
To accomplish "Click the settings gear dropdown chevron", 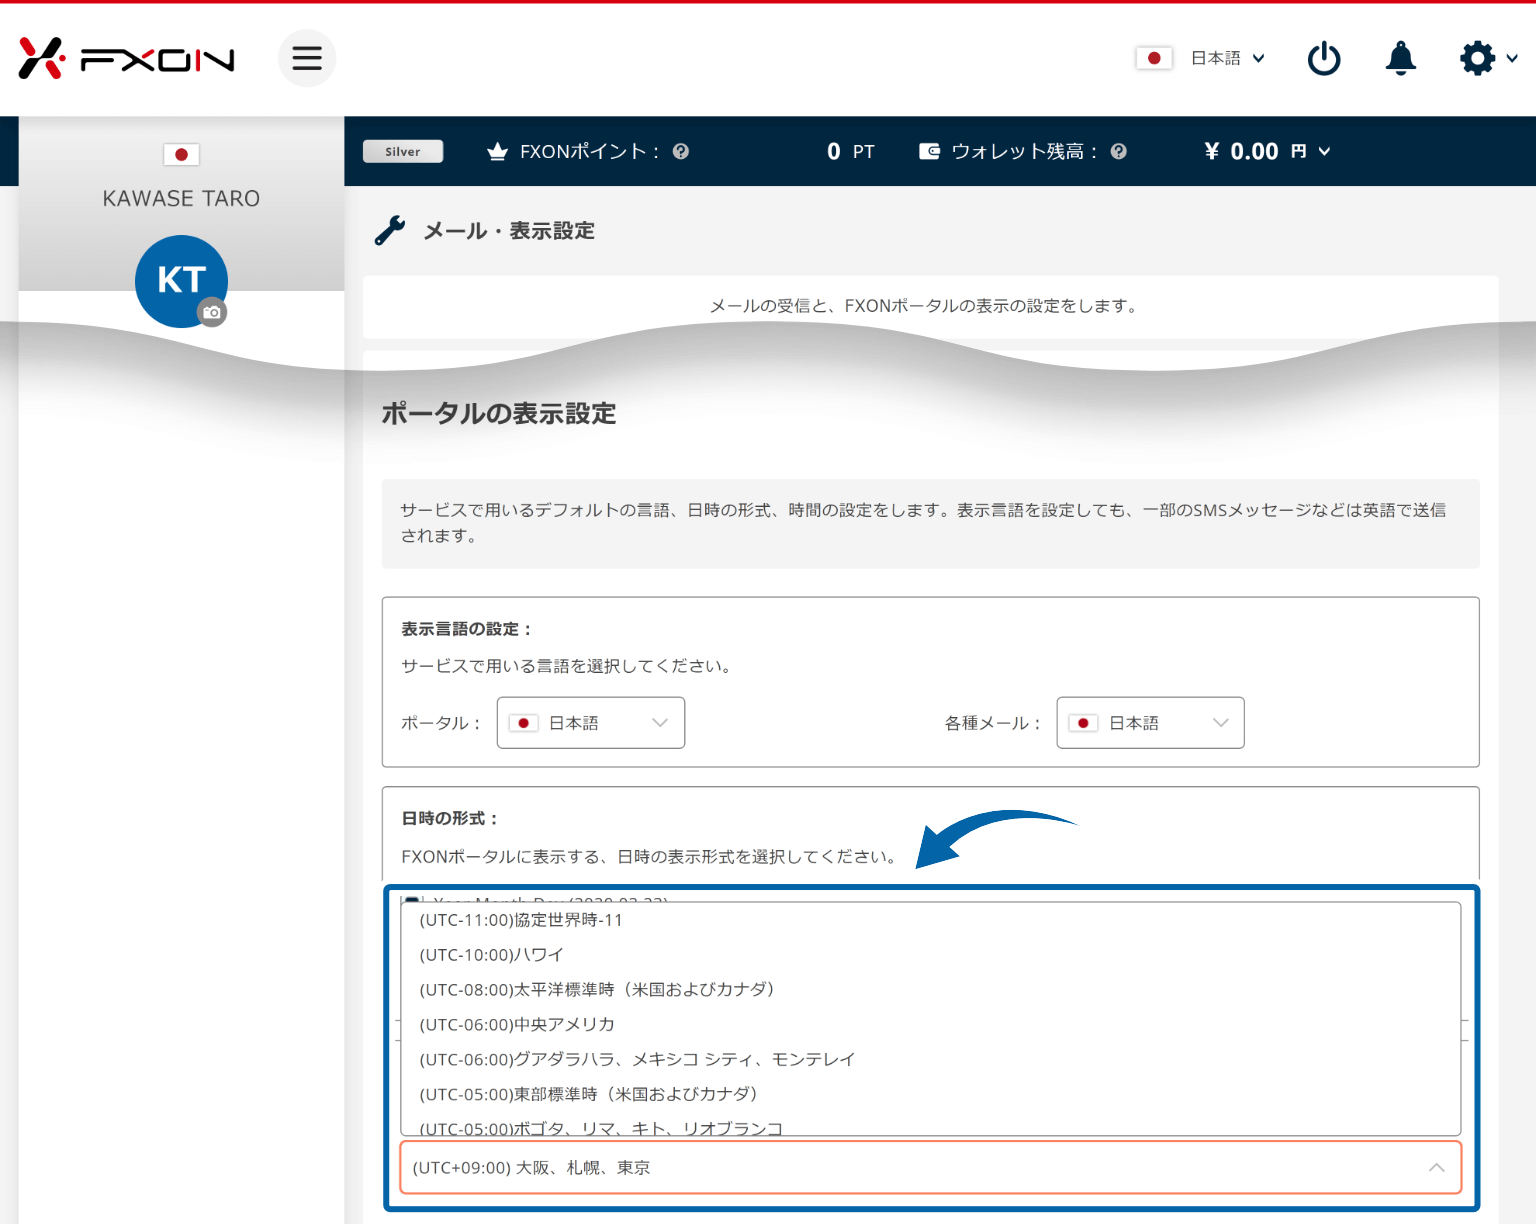I will (x=1512, y=58).
